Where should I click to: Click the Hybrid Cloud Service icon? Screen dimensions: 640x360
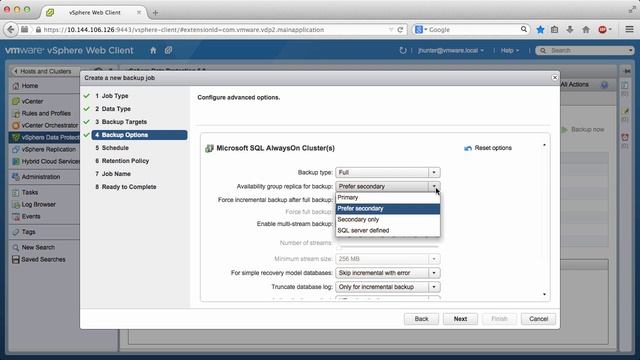point(16,162)
